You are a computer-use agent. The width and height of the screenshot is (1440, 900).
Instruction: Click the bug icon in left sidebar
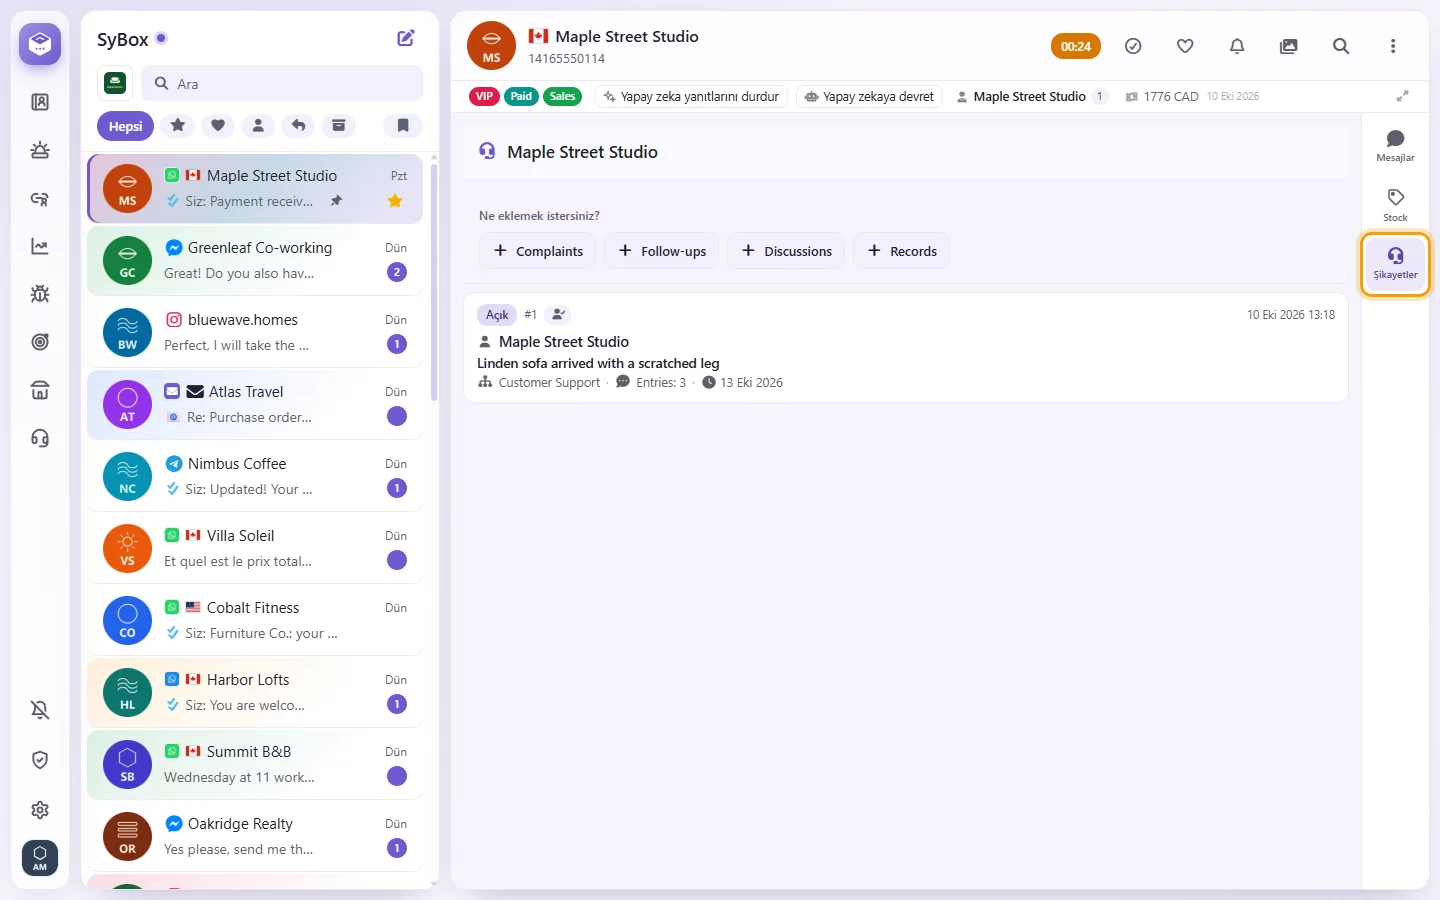pos(40,294)
